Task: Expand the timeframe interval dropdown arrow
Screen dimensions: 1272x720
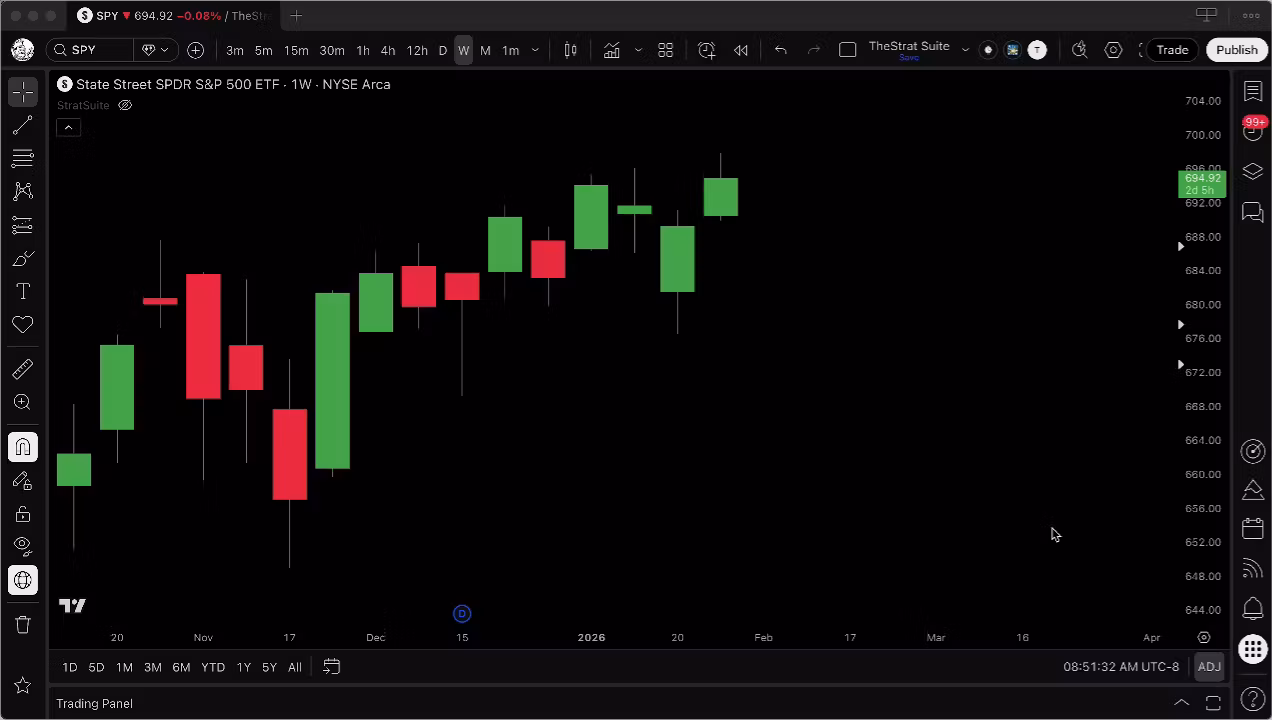Action: point(535,50)
